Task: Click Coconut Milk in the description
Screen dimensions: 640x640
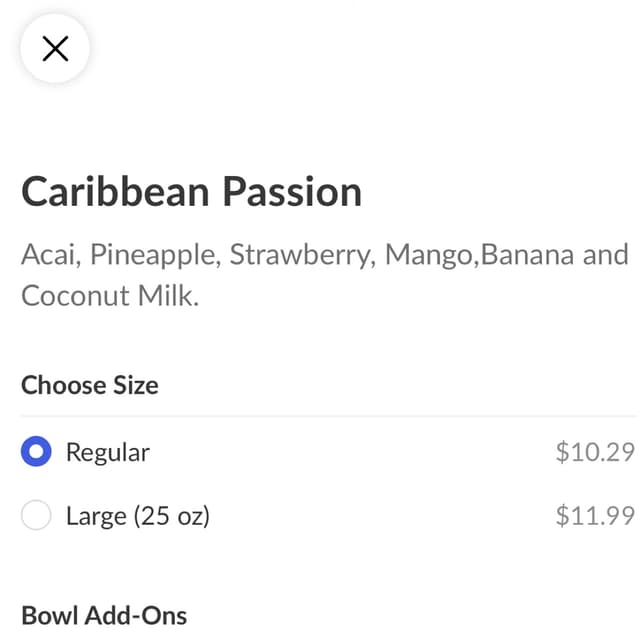Action: 110,296
